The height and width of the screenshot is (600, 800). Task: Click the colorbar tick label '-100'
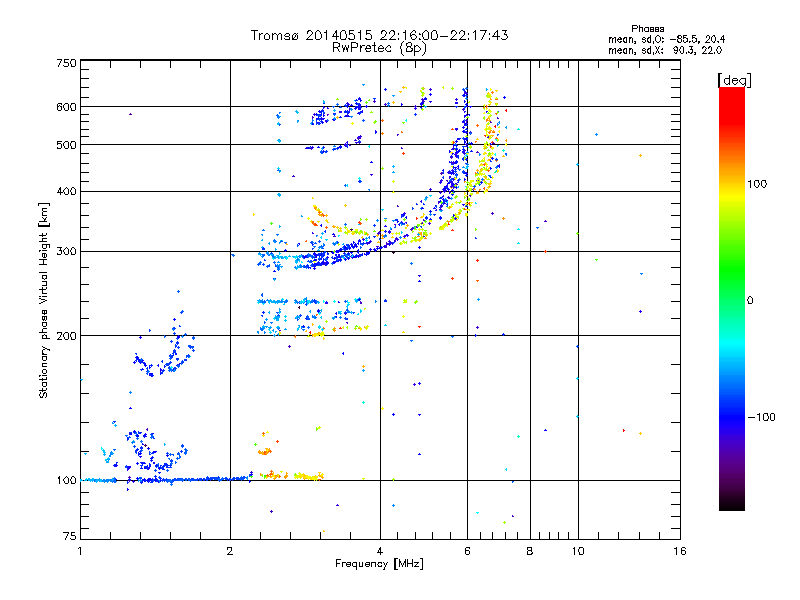pos(761,417)
